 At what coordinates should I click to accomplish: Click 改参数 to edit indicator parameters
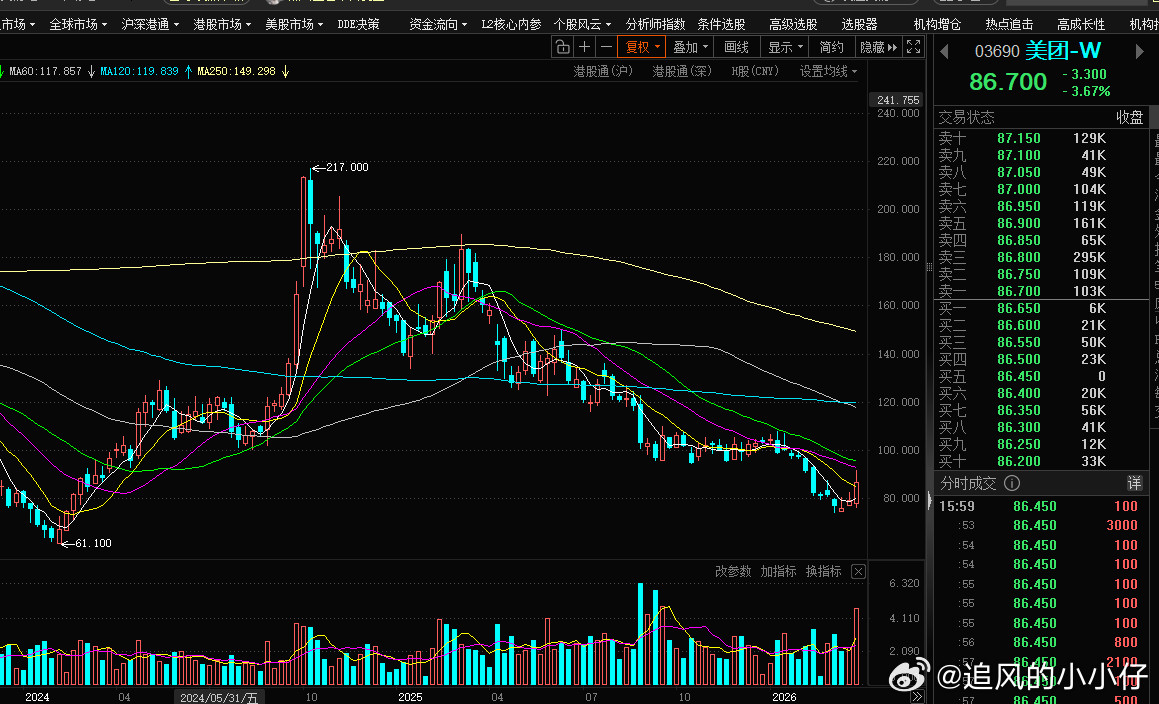coord(733,571)
